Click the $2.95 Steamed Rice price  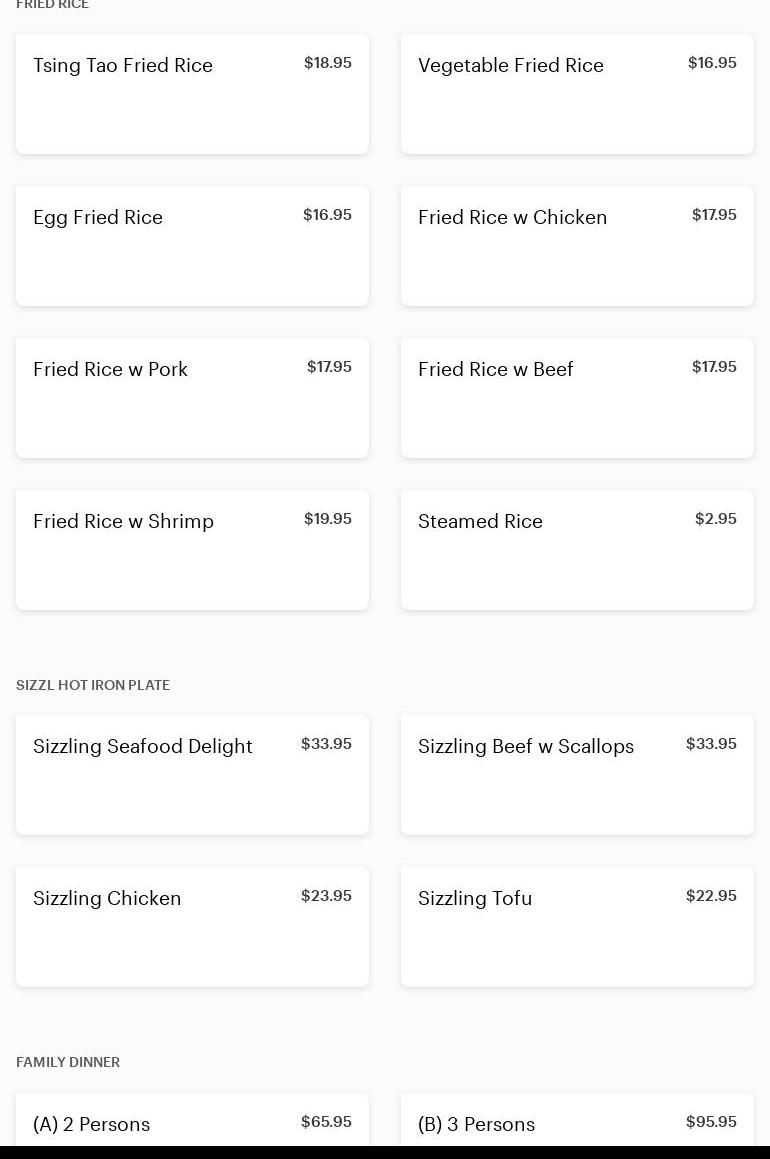(715, 519)
